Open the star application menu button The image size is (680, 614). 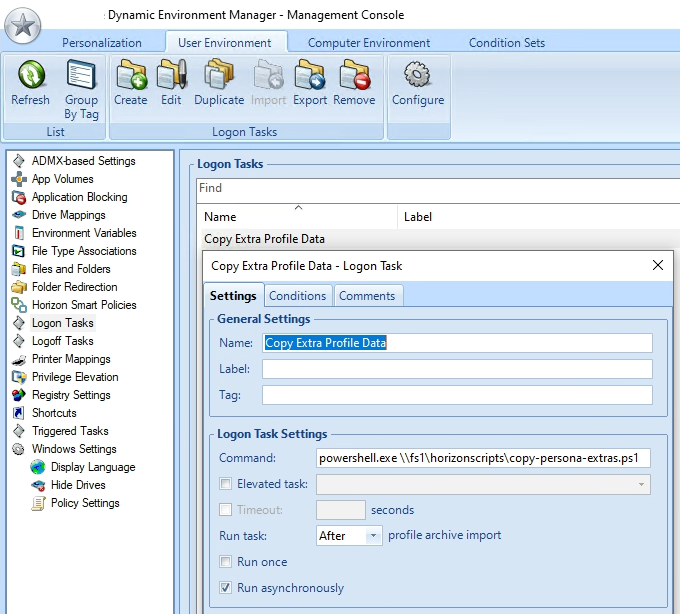tap(23, 26)
